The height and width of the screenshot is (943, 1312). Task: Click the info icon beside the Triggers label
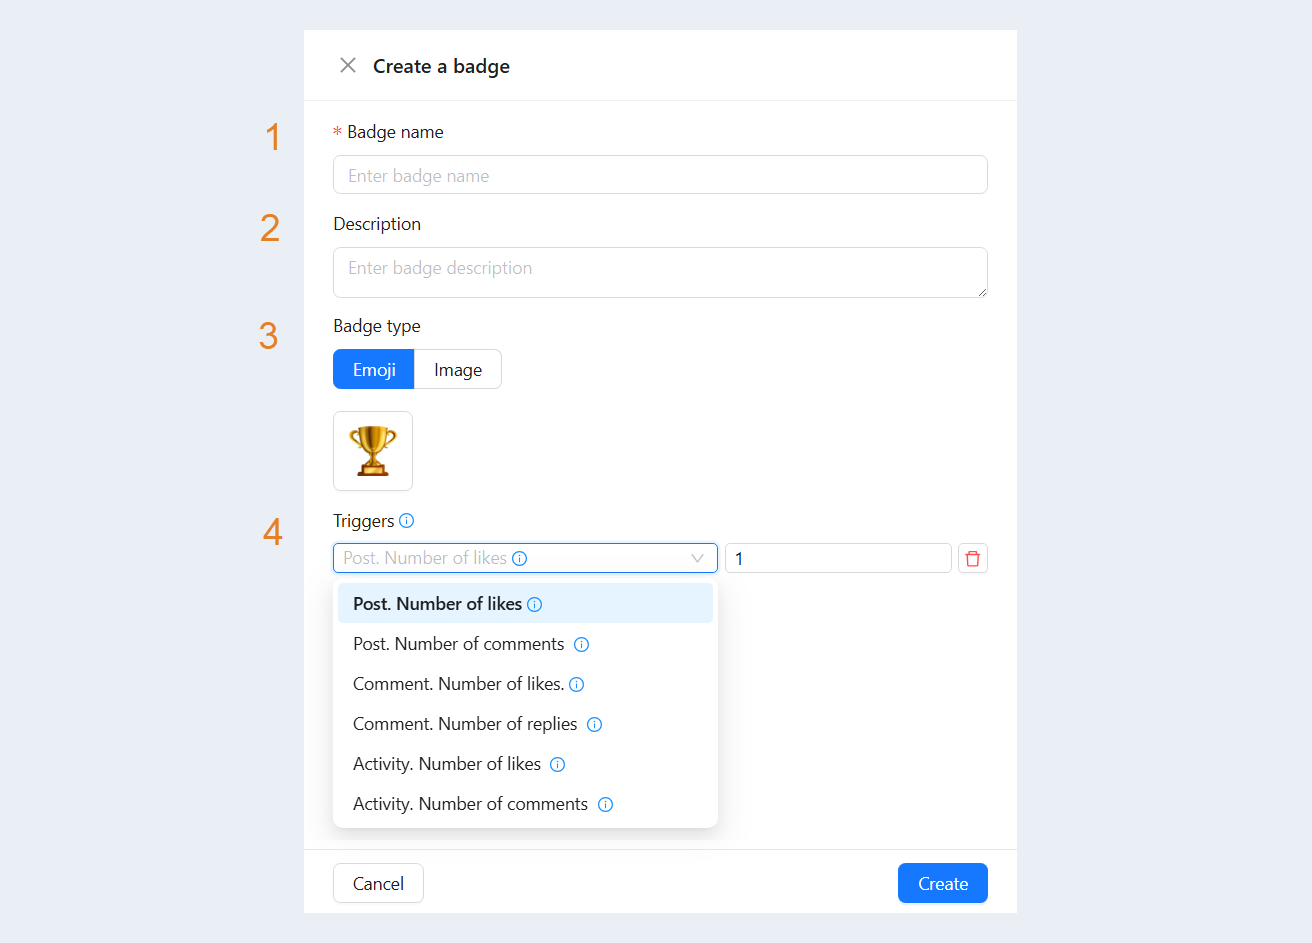tap(406, 520)
